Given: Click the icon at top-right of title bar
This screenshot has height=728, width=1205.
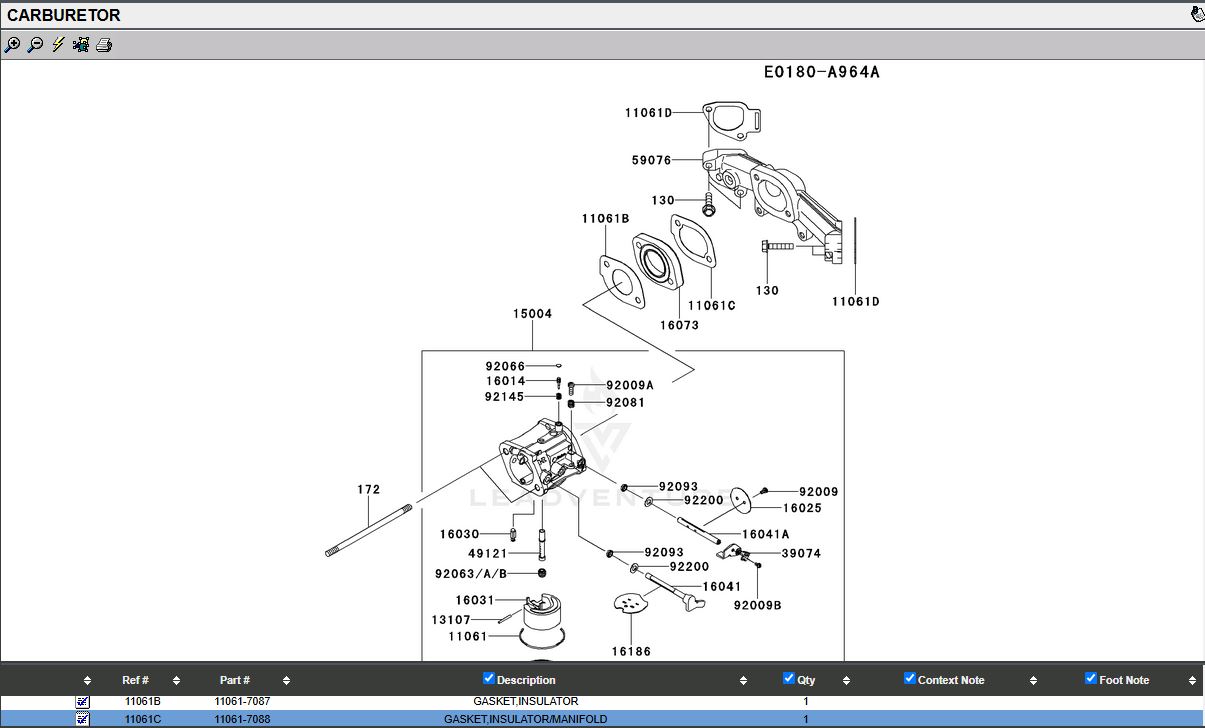Looking at the screenshot, I should 1197,14.
